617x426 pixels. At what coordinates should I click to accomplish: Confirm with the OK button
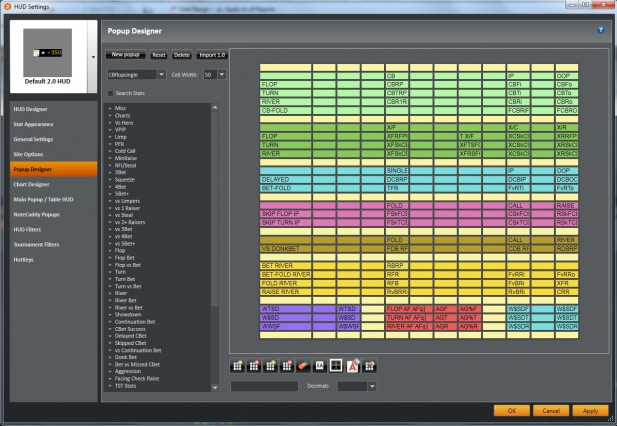512,411
